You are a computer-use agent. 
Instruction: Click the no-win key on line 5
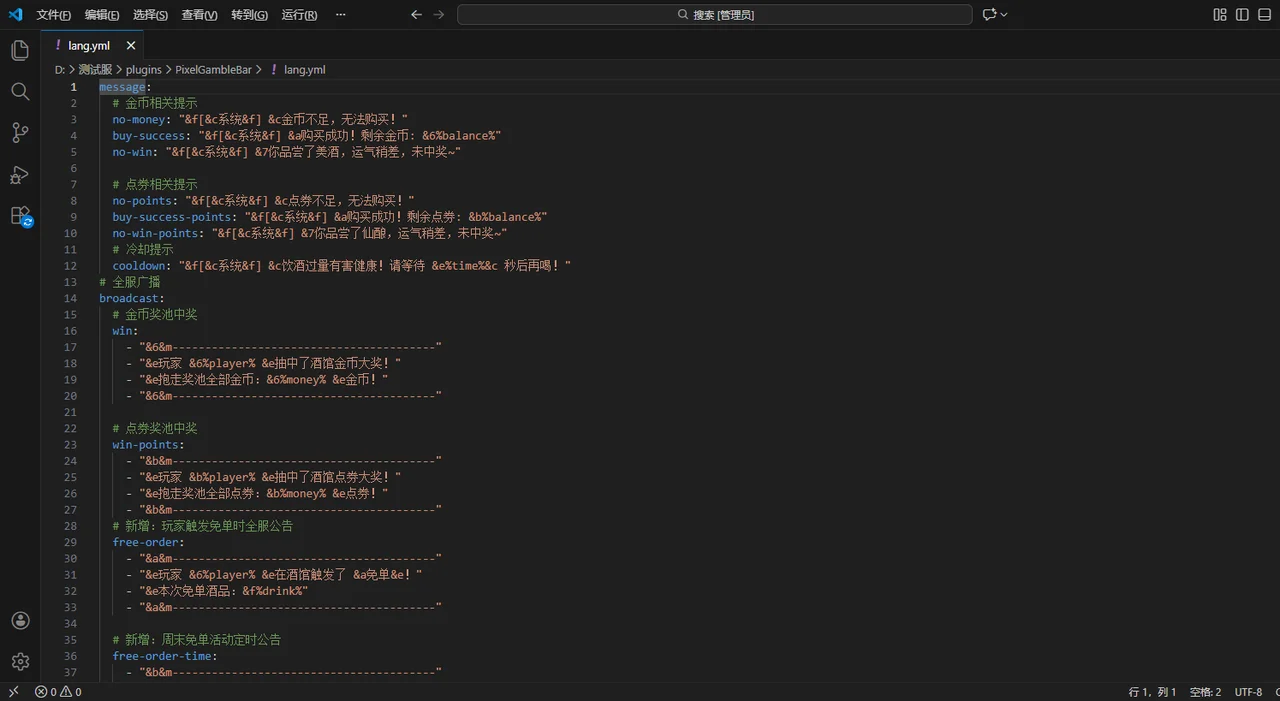click(x=132, y=152)
